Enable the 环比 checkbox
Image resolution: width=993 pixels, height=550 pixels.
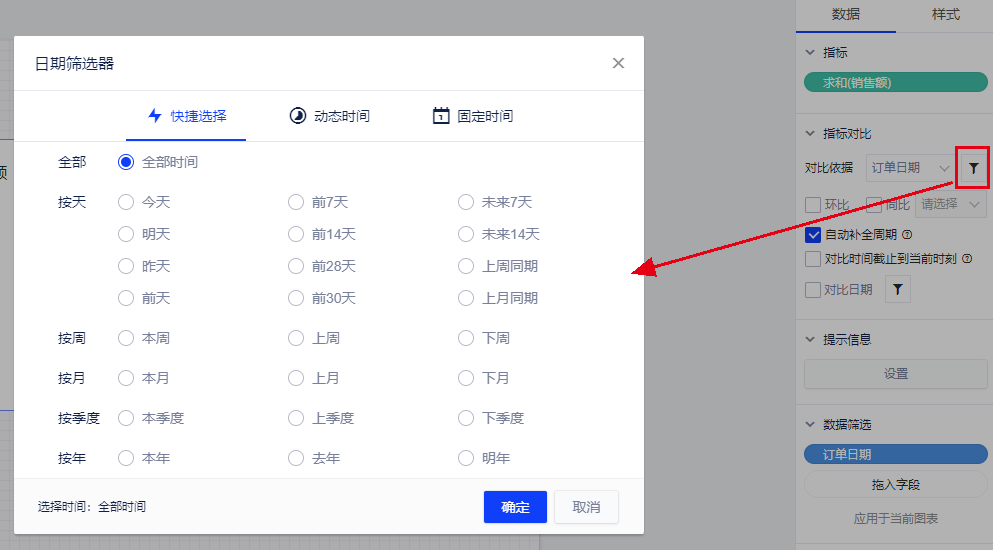813,205
